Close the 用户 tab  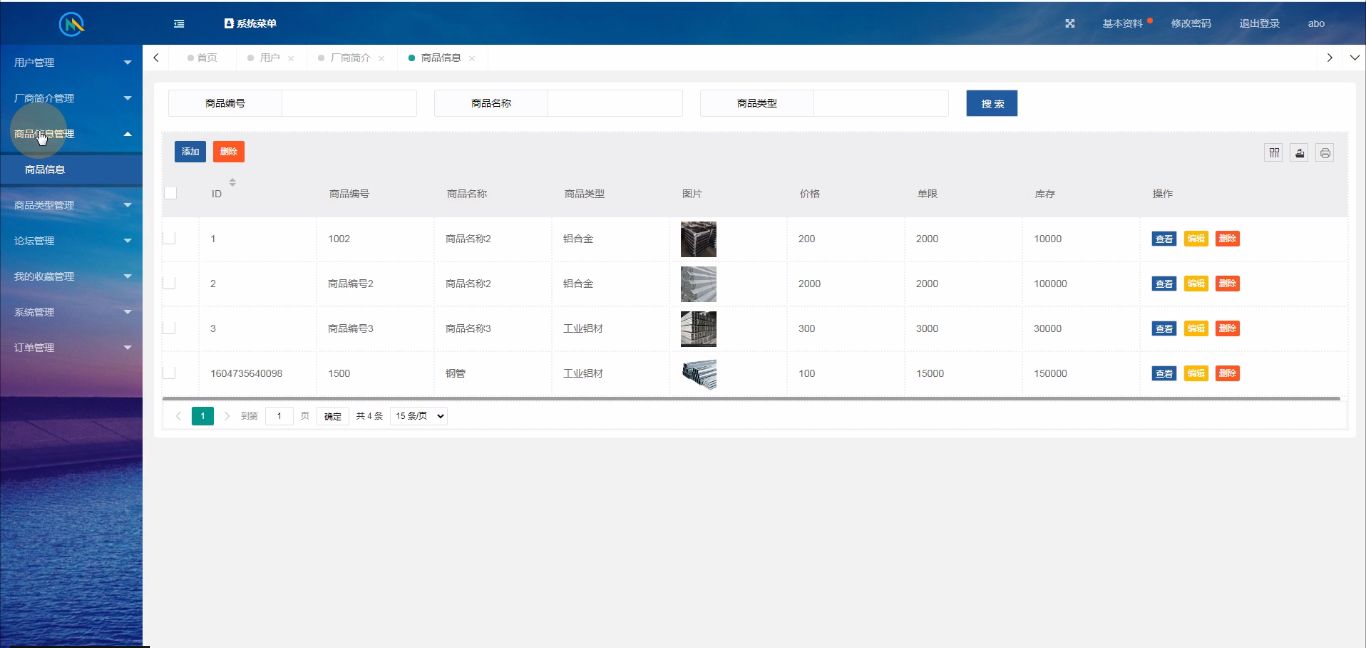(291, 59)
